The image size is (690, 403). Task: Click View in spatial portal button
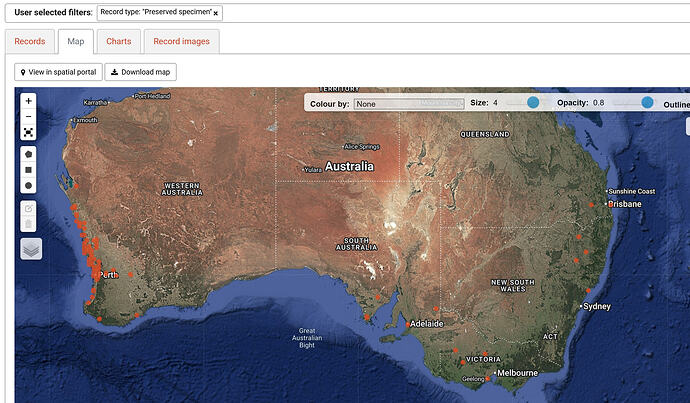[x=58, y=72]
